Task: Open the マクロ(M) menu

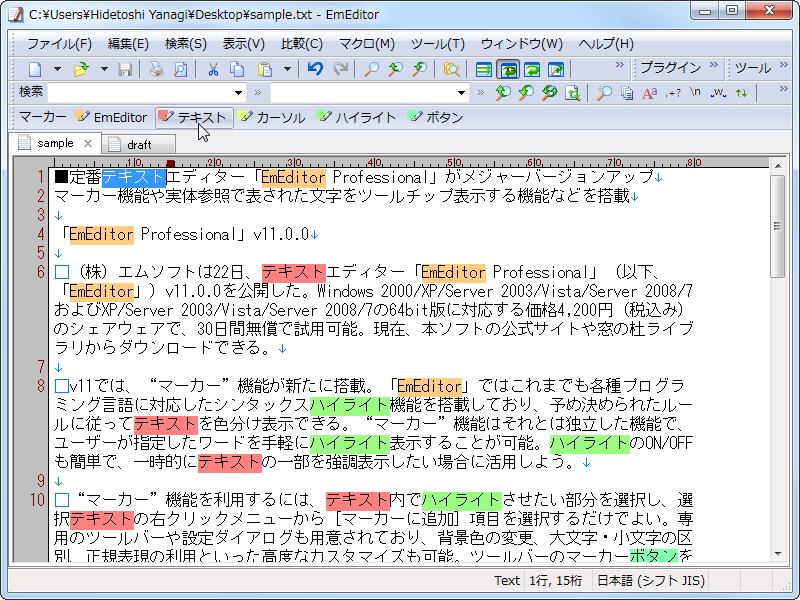Action: [367, 44]
